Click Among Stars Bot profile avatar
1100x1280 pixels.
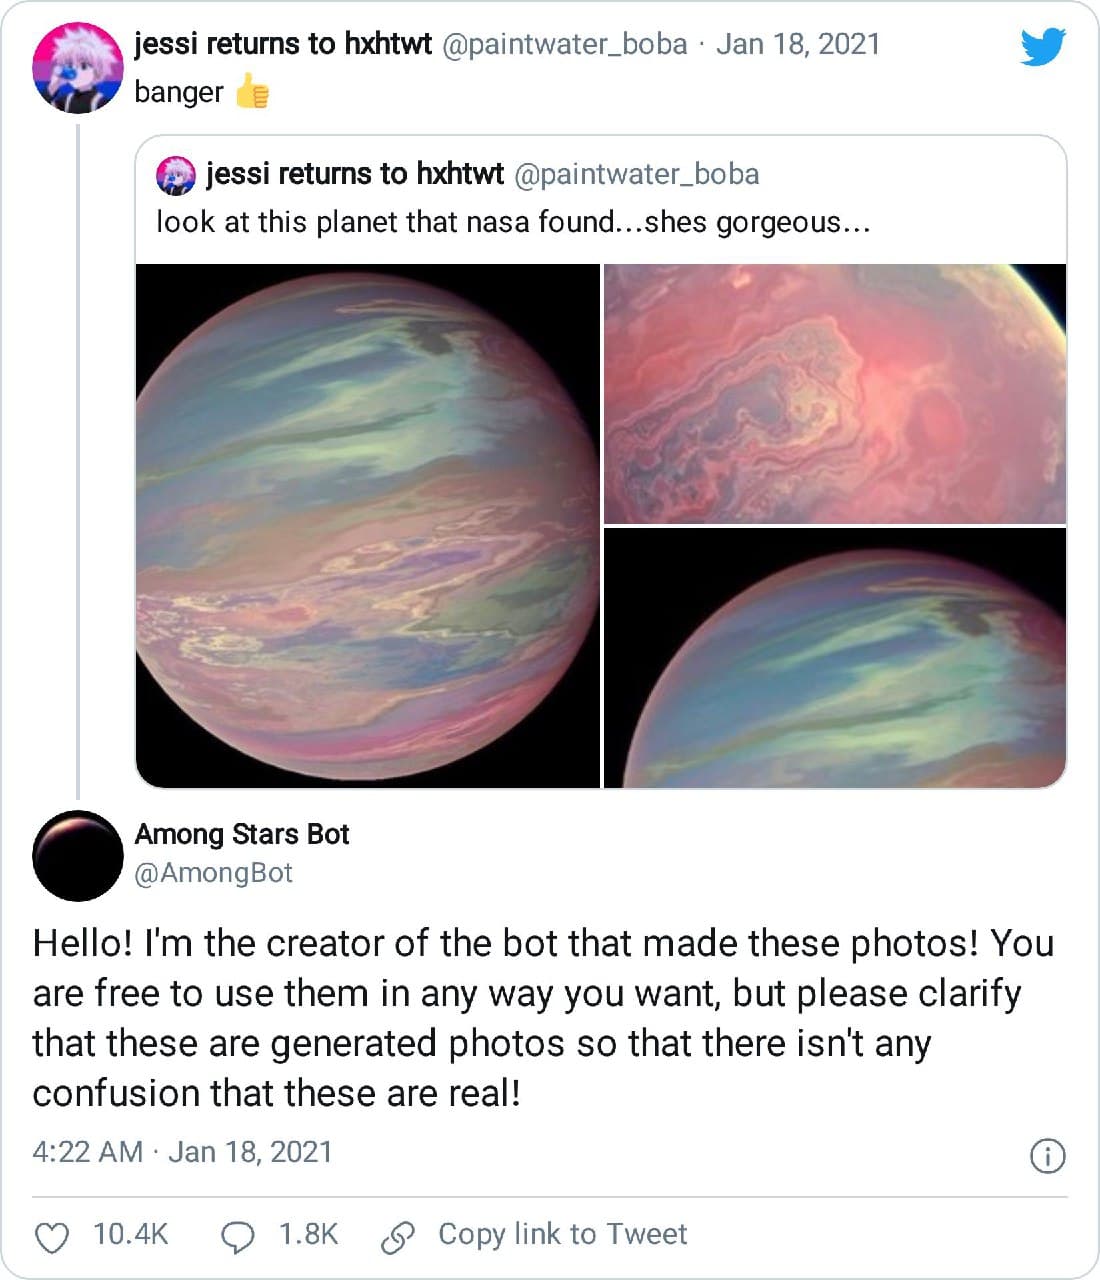(x=78, y=855)
